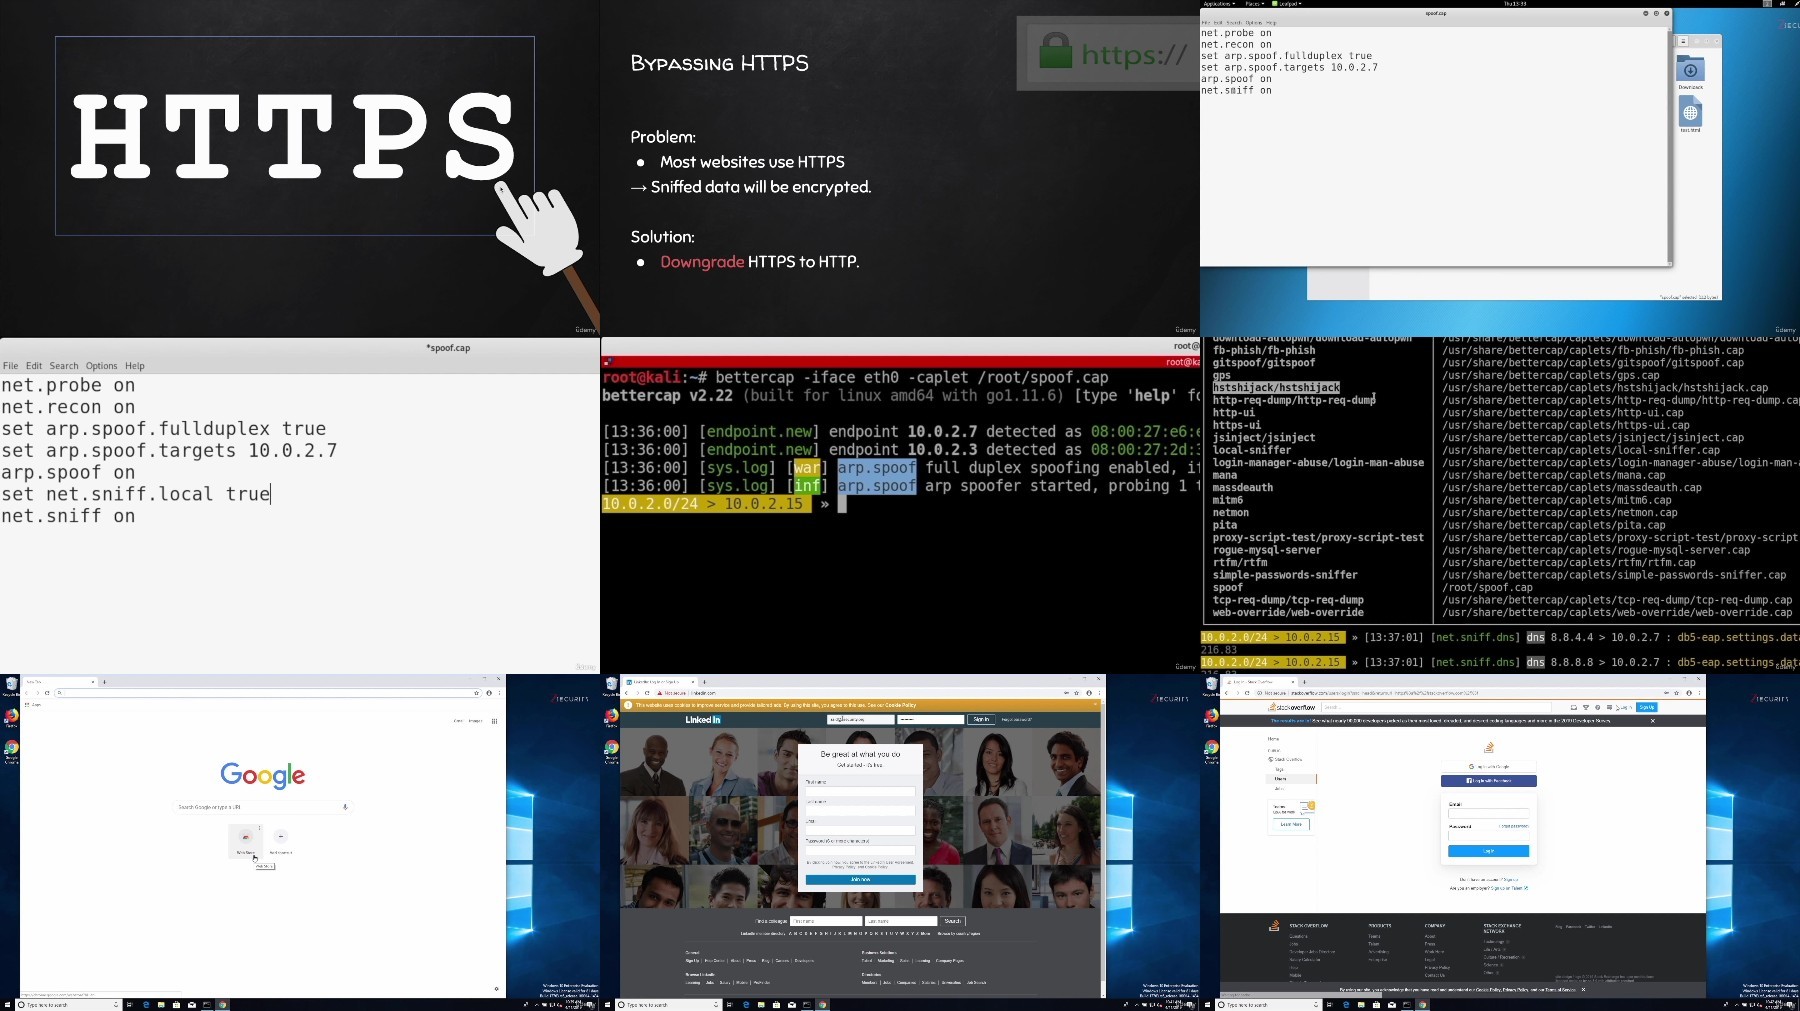Open Chrome taskbar icon under Stack Overflow window
Screen dimensions: 1800x1011
[x=1423, y=1005]
